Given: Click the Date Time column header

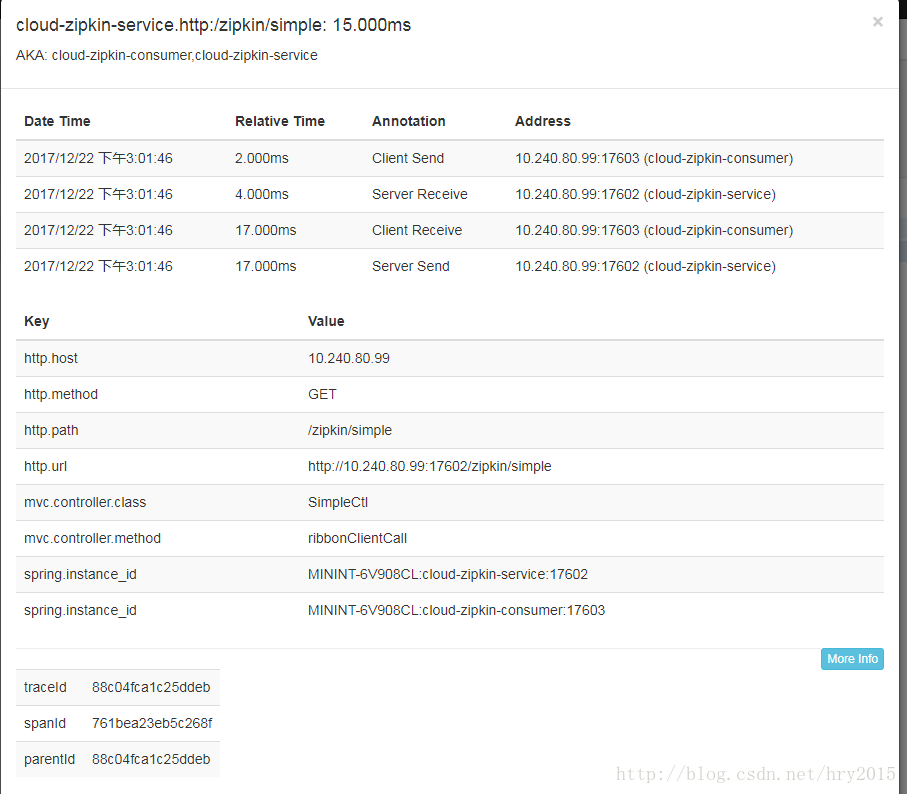Looking at the screenshot, I should click(57, 121).
